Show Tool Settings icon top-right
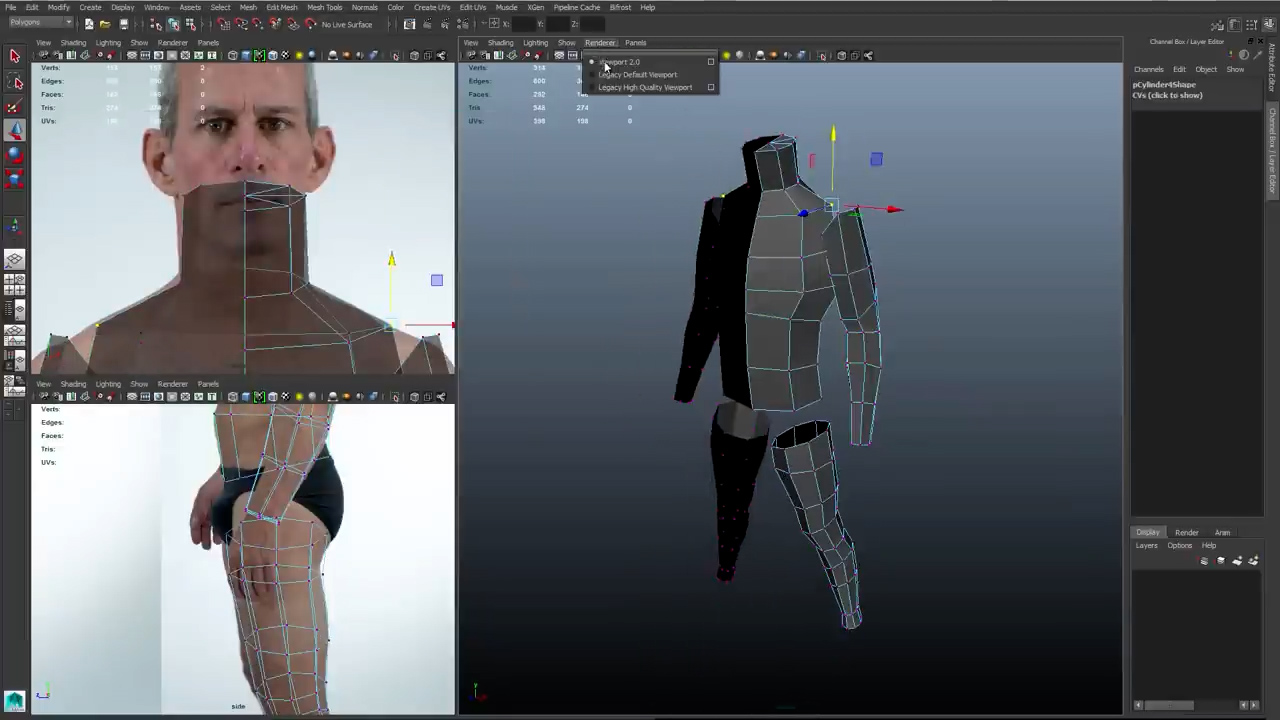Image resolution: width=1280 pixels, height=720 pixels. [1252, 25]
